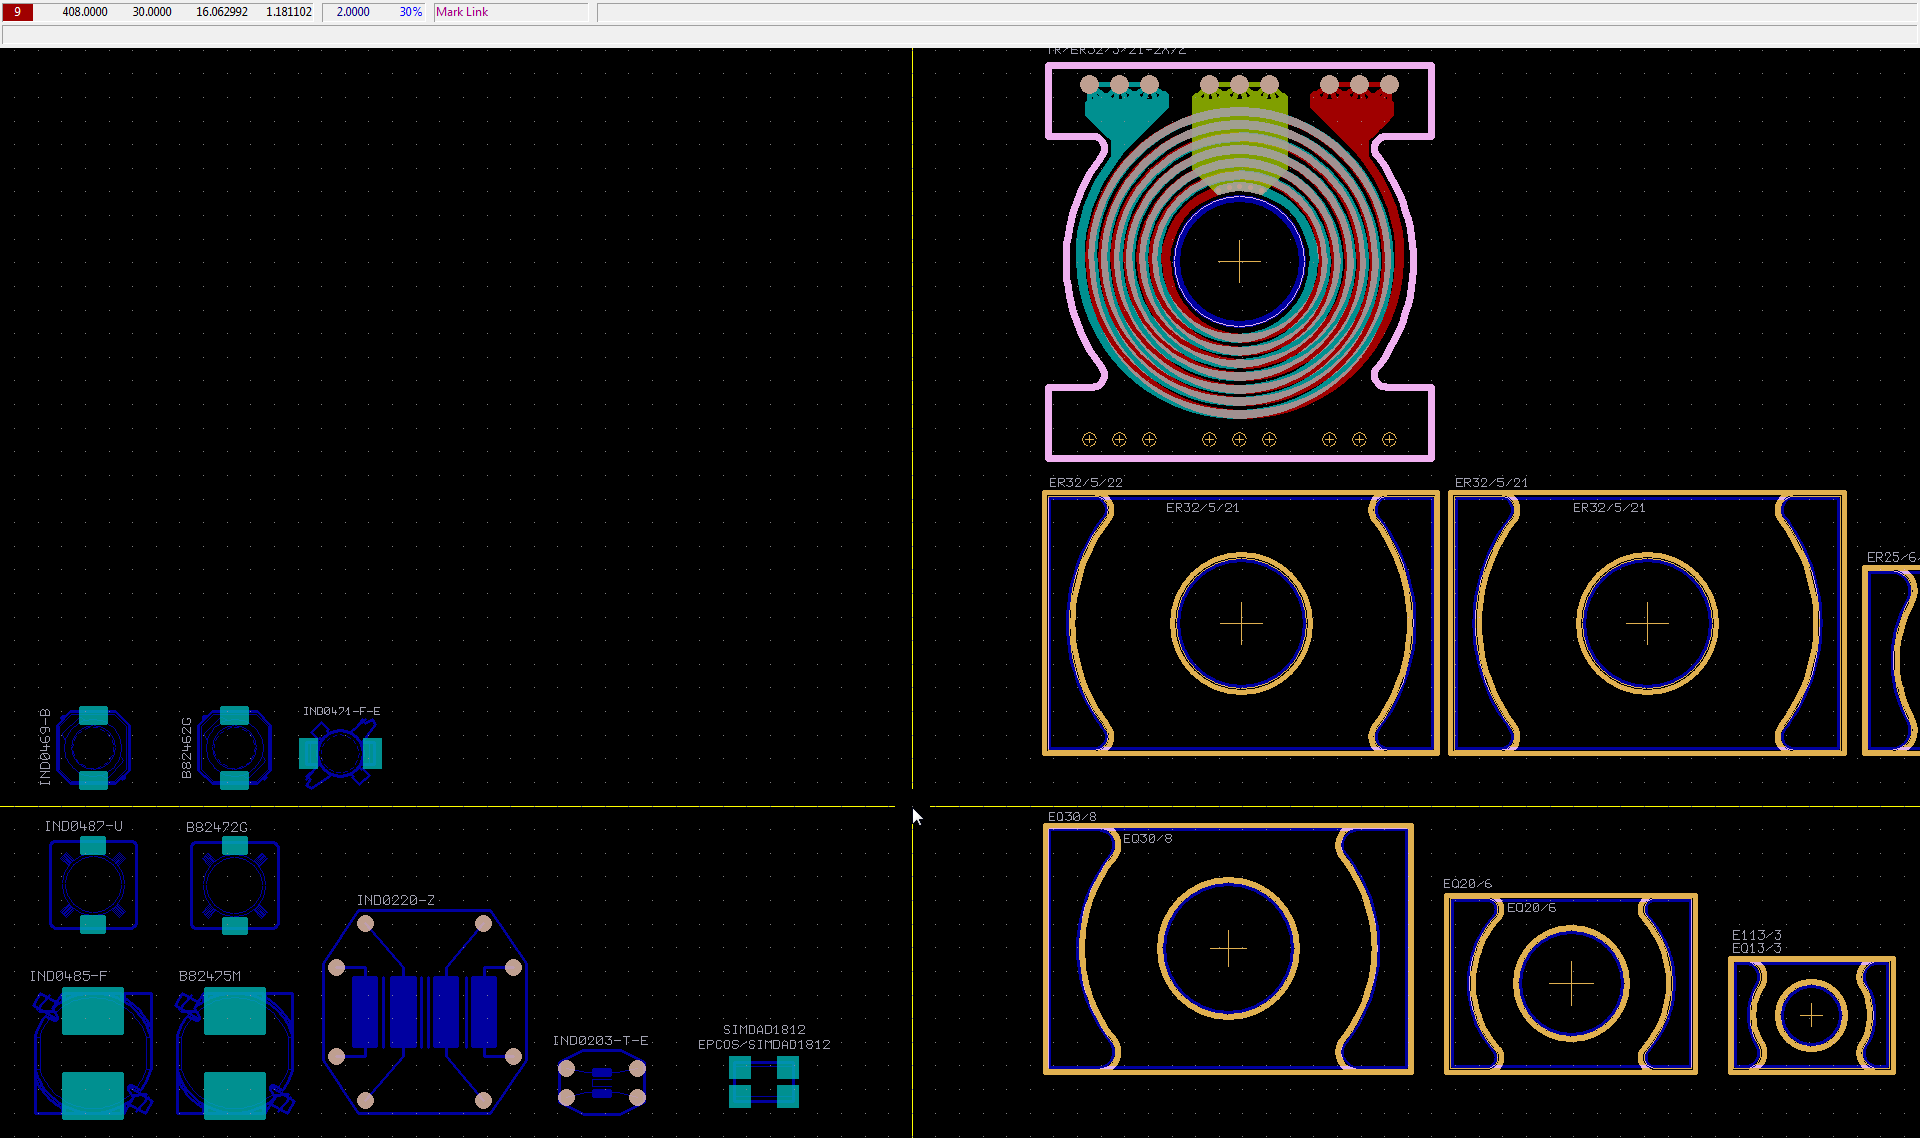Select the IND0487-U inductor footprint
Screen dimensions: 1920x1138
(93, 886)
